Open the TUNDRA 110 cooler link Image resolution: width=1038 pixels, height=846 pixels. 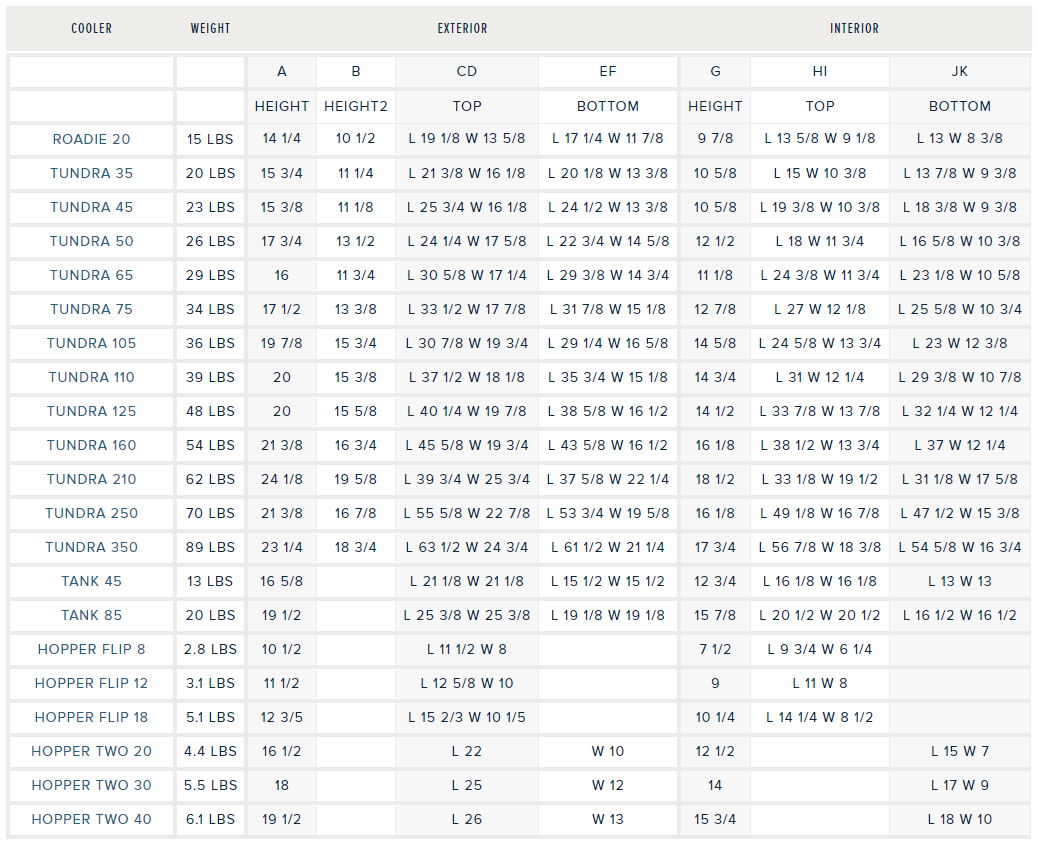point(91,377)
